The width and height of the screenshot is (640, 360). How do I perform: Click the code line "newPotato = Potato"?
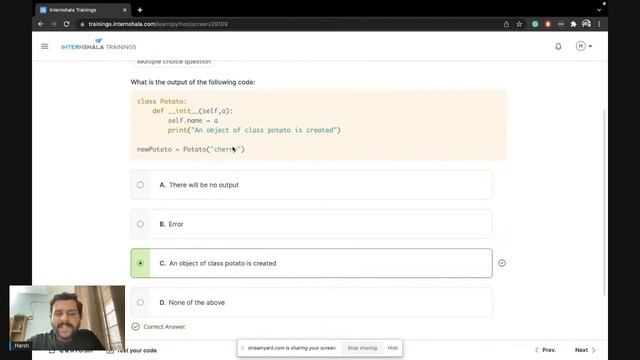click(191, 149)
